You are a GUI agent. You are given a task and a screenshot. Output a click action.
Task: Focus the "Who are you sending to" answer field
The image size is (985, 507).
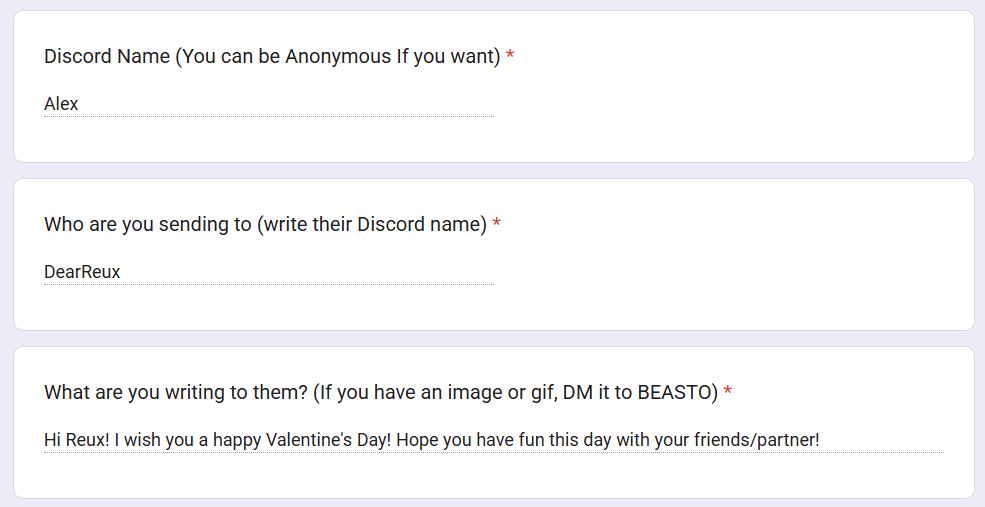coord(268,272)
